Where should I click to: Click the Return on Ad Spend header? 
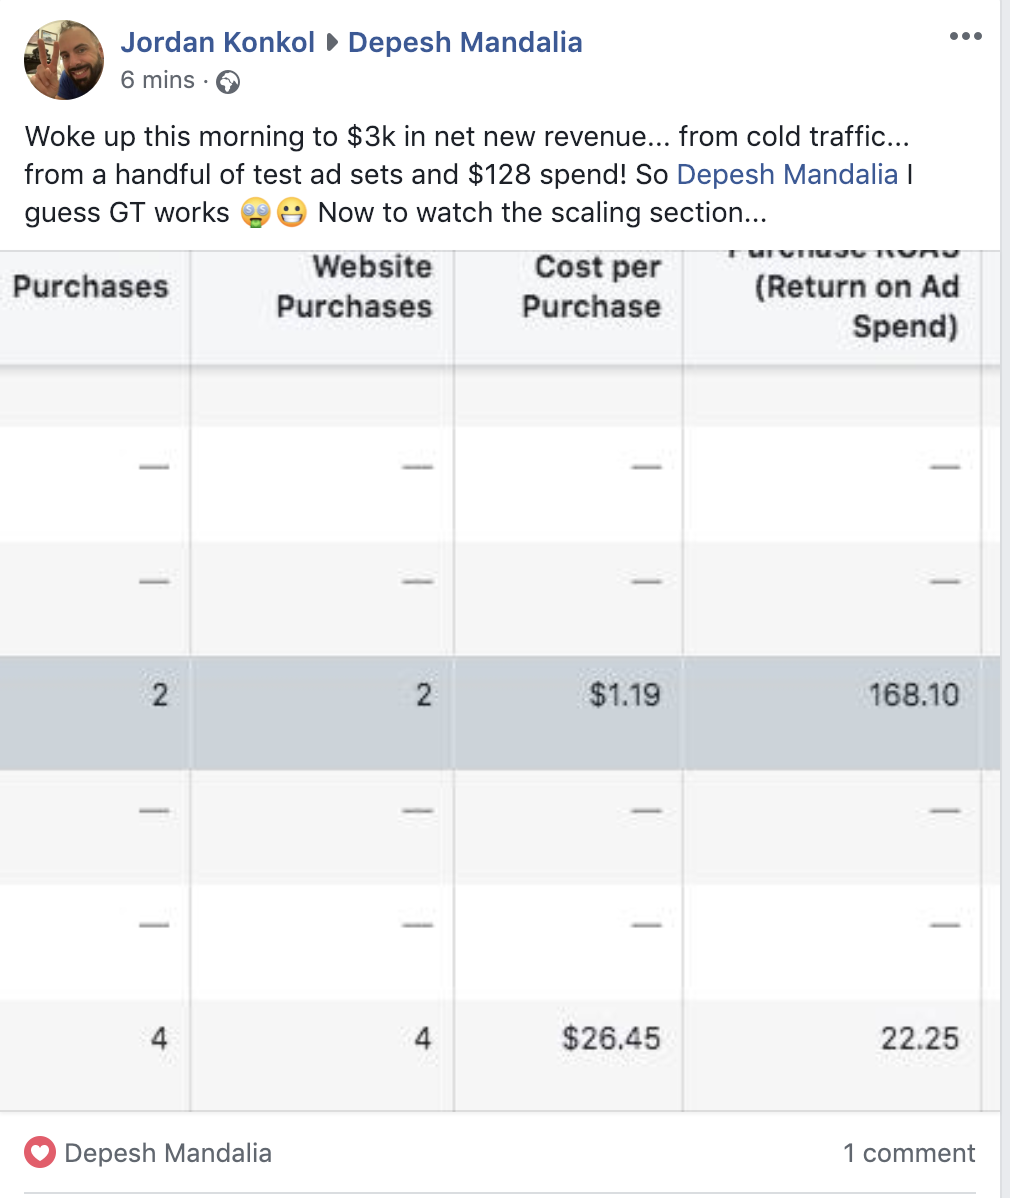pos(856,306)
